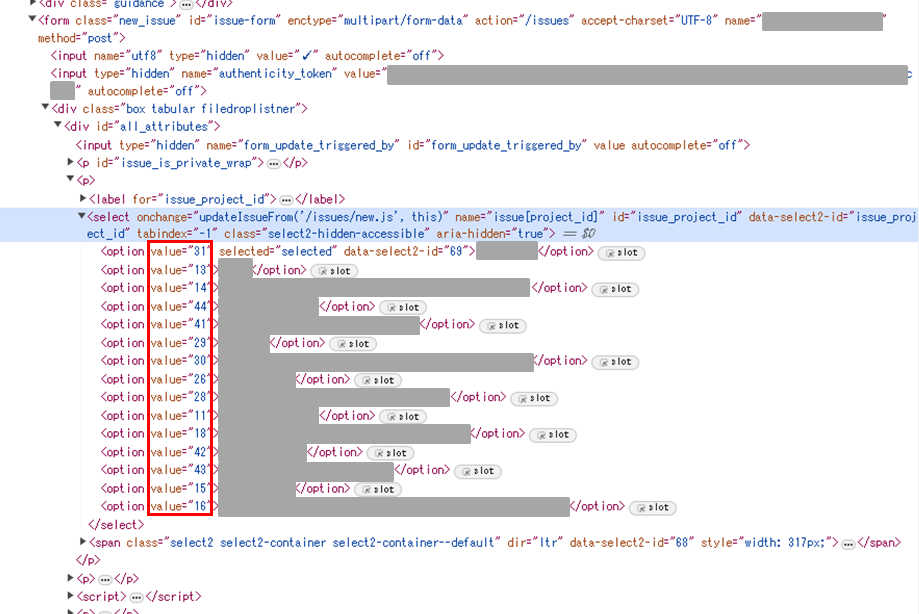Click slot badge of option value 30
Screen dimensions: 919x614
[x=615, y=361]
